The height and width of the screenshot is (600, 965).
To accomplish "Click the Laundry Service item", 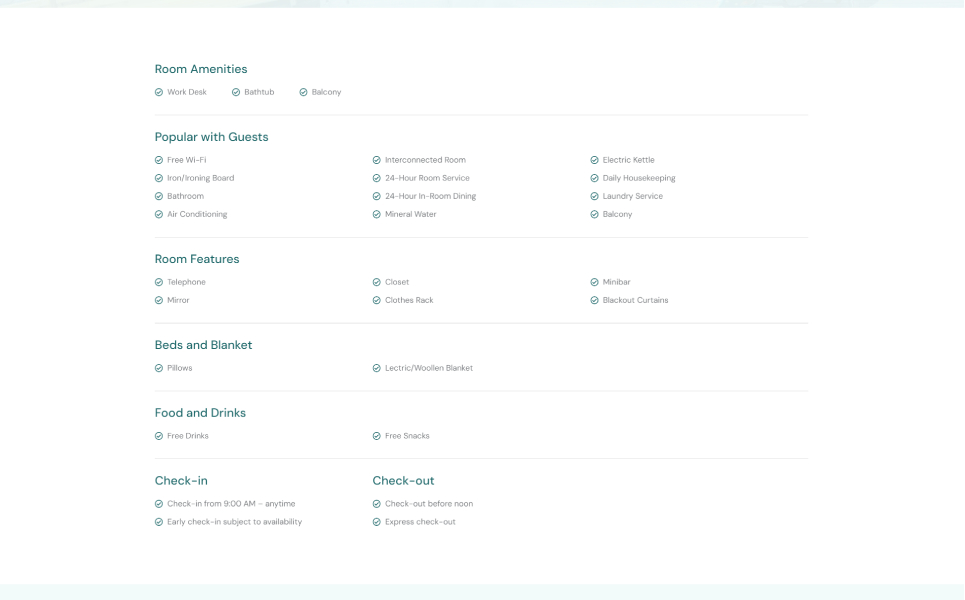I will point(631,196).
